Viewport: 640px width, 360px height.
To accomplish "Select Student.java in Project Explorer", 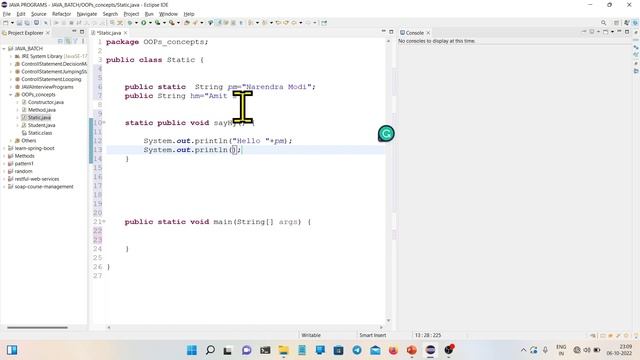I will 42,125.
